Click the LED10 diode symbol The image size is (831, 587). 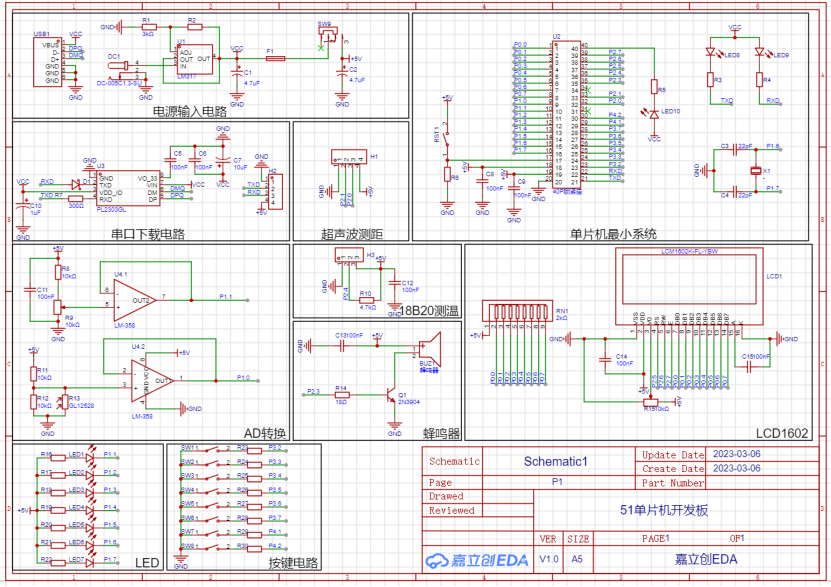coord(655,116)
